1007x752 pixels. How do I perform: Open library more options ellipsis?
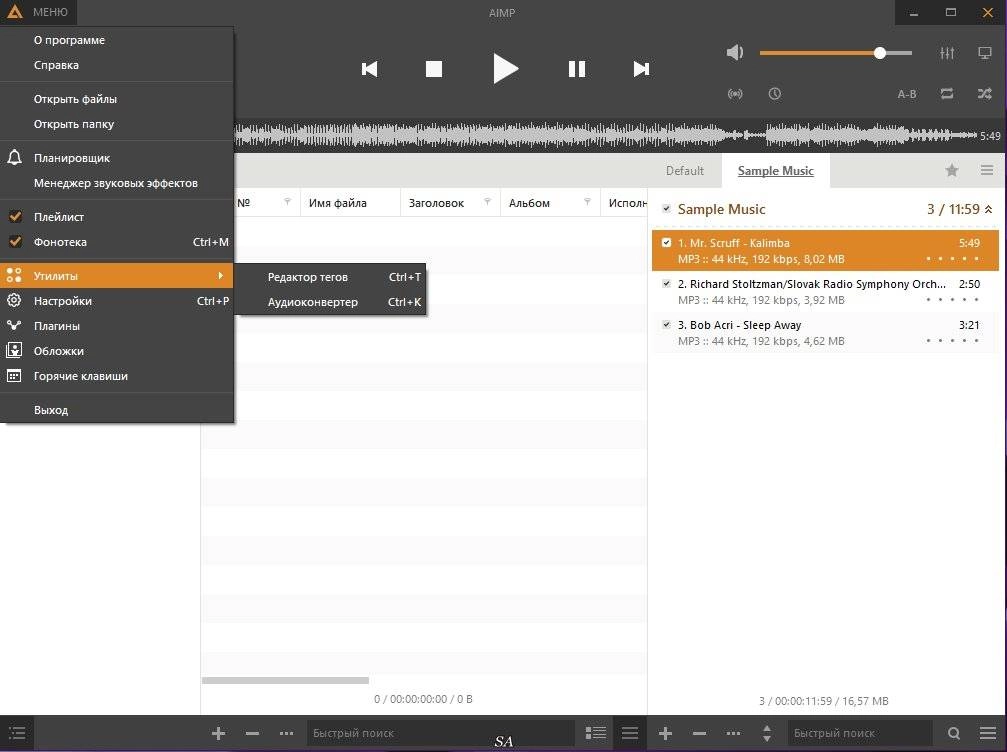point(286,733)
